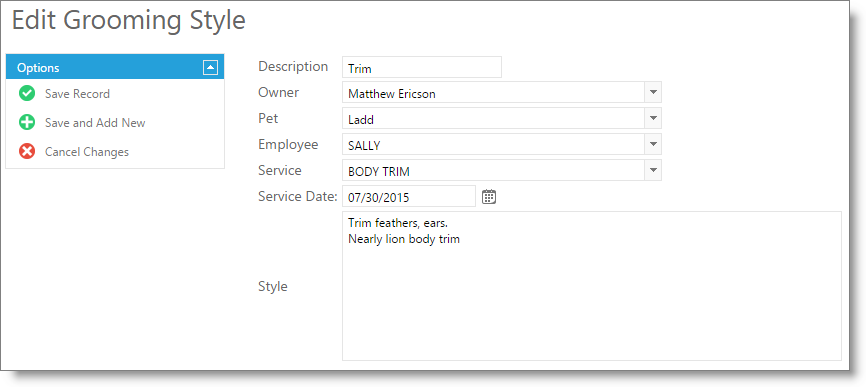Click the green Save Record checkmark icon

point(27,94)
